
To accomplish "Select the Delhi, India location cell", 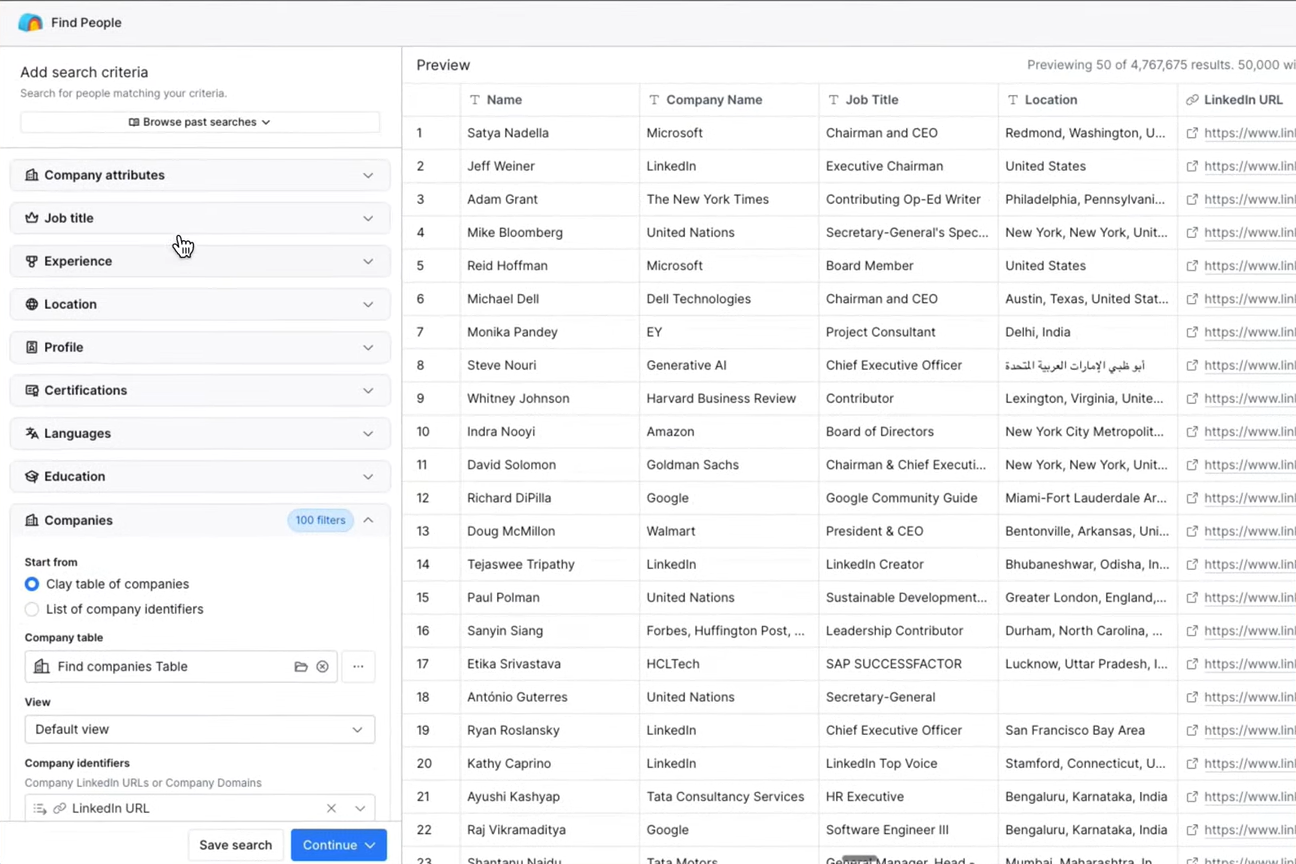I will [x=1088, y=332].
